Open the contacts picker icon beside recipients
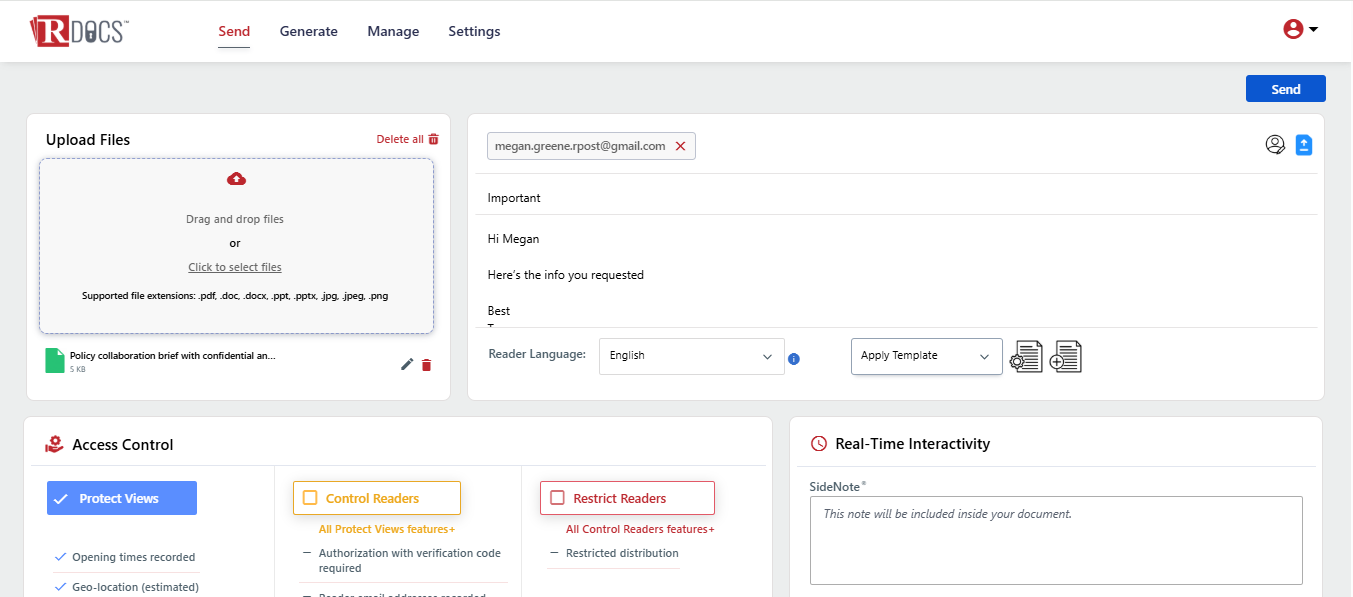The image size is (1353, 597). click(1275, 145)
